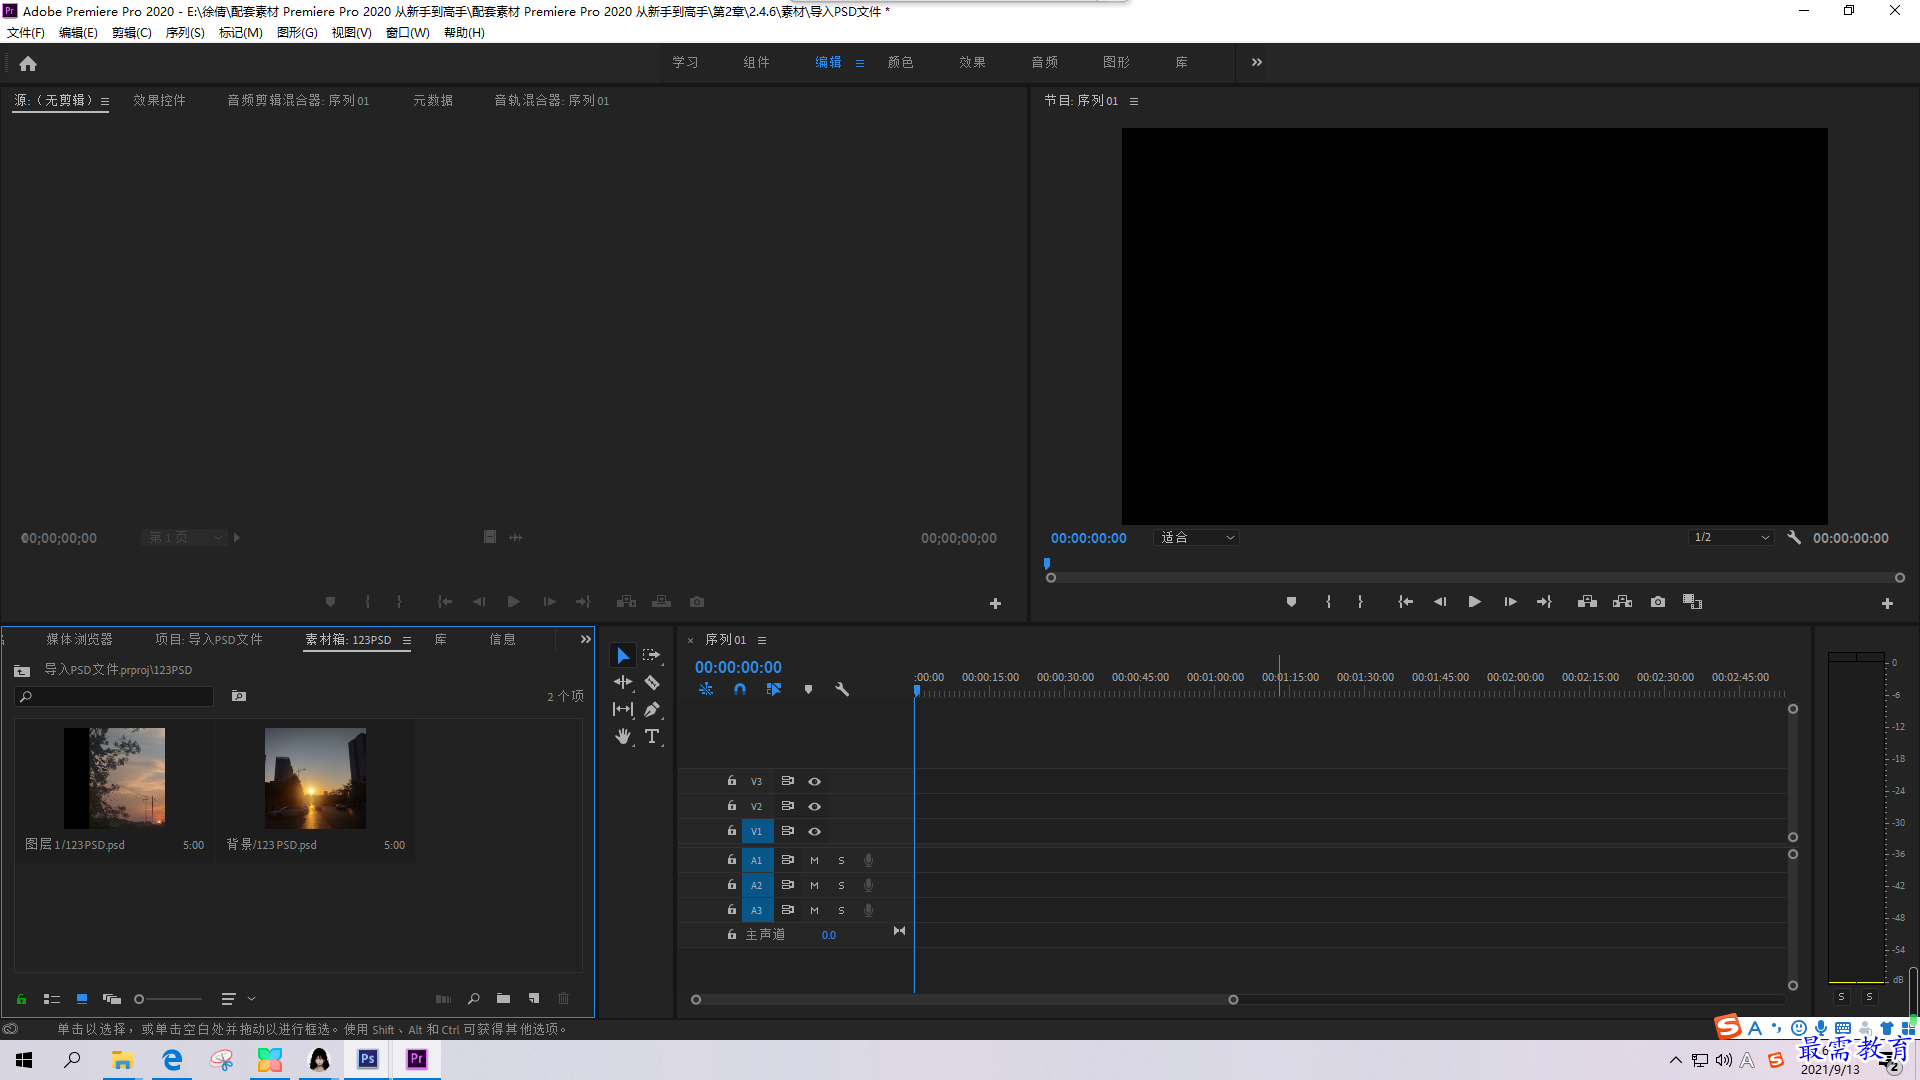Switch to 音频 workspace

click(x=1045, y=62)
